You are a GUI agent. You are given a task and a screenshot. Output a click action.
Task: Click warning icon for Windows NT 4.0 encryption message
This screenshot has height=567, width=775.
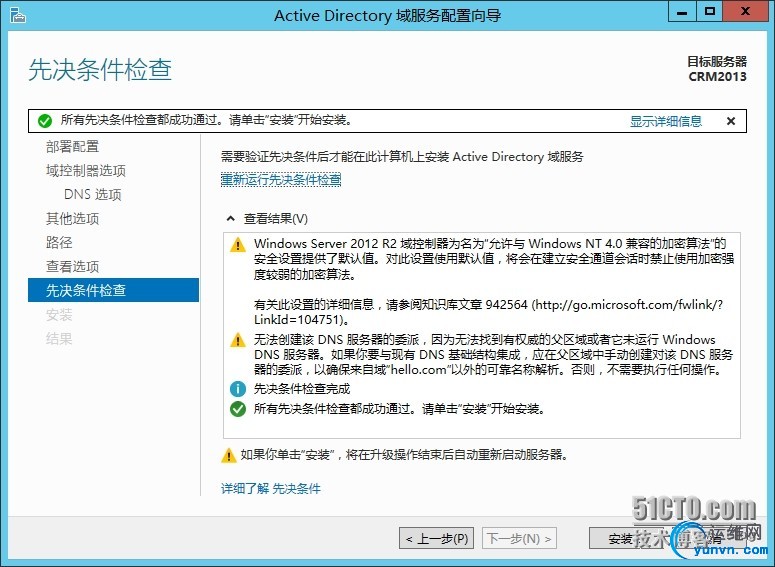click(x=238, y=245)
